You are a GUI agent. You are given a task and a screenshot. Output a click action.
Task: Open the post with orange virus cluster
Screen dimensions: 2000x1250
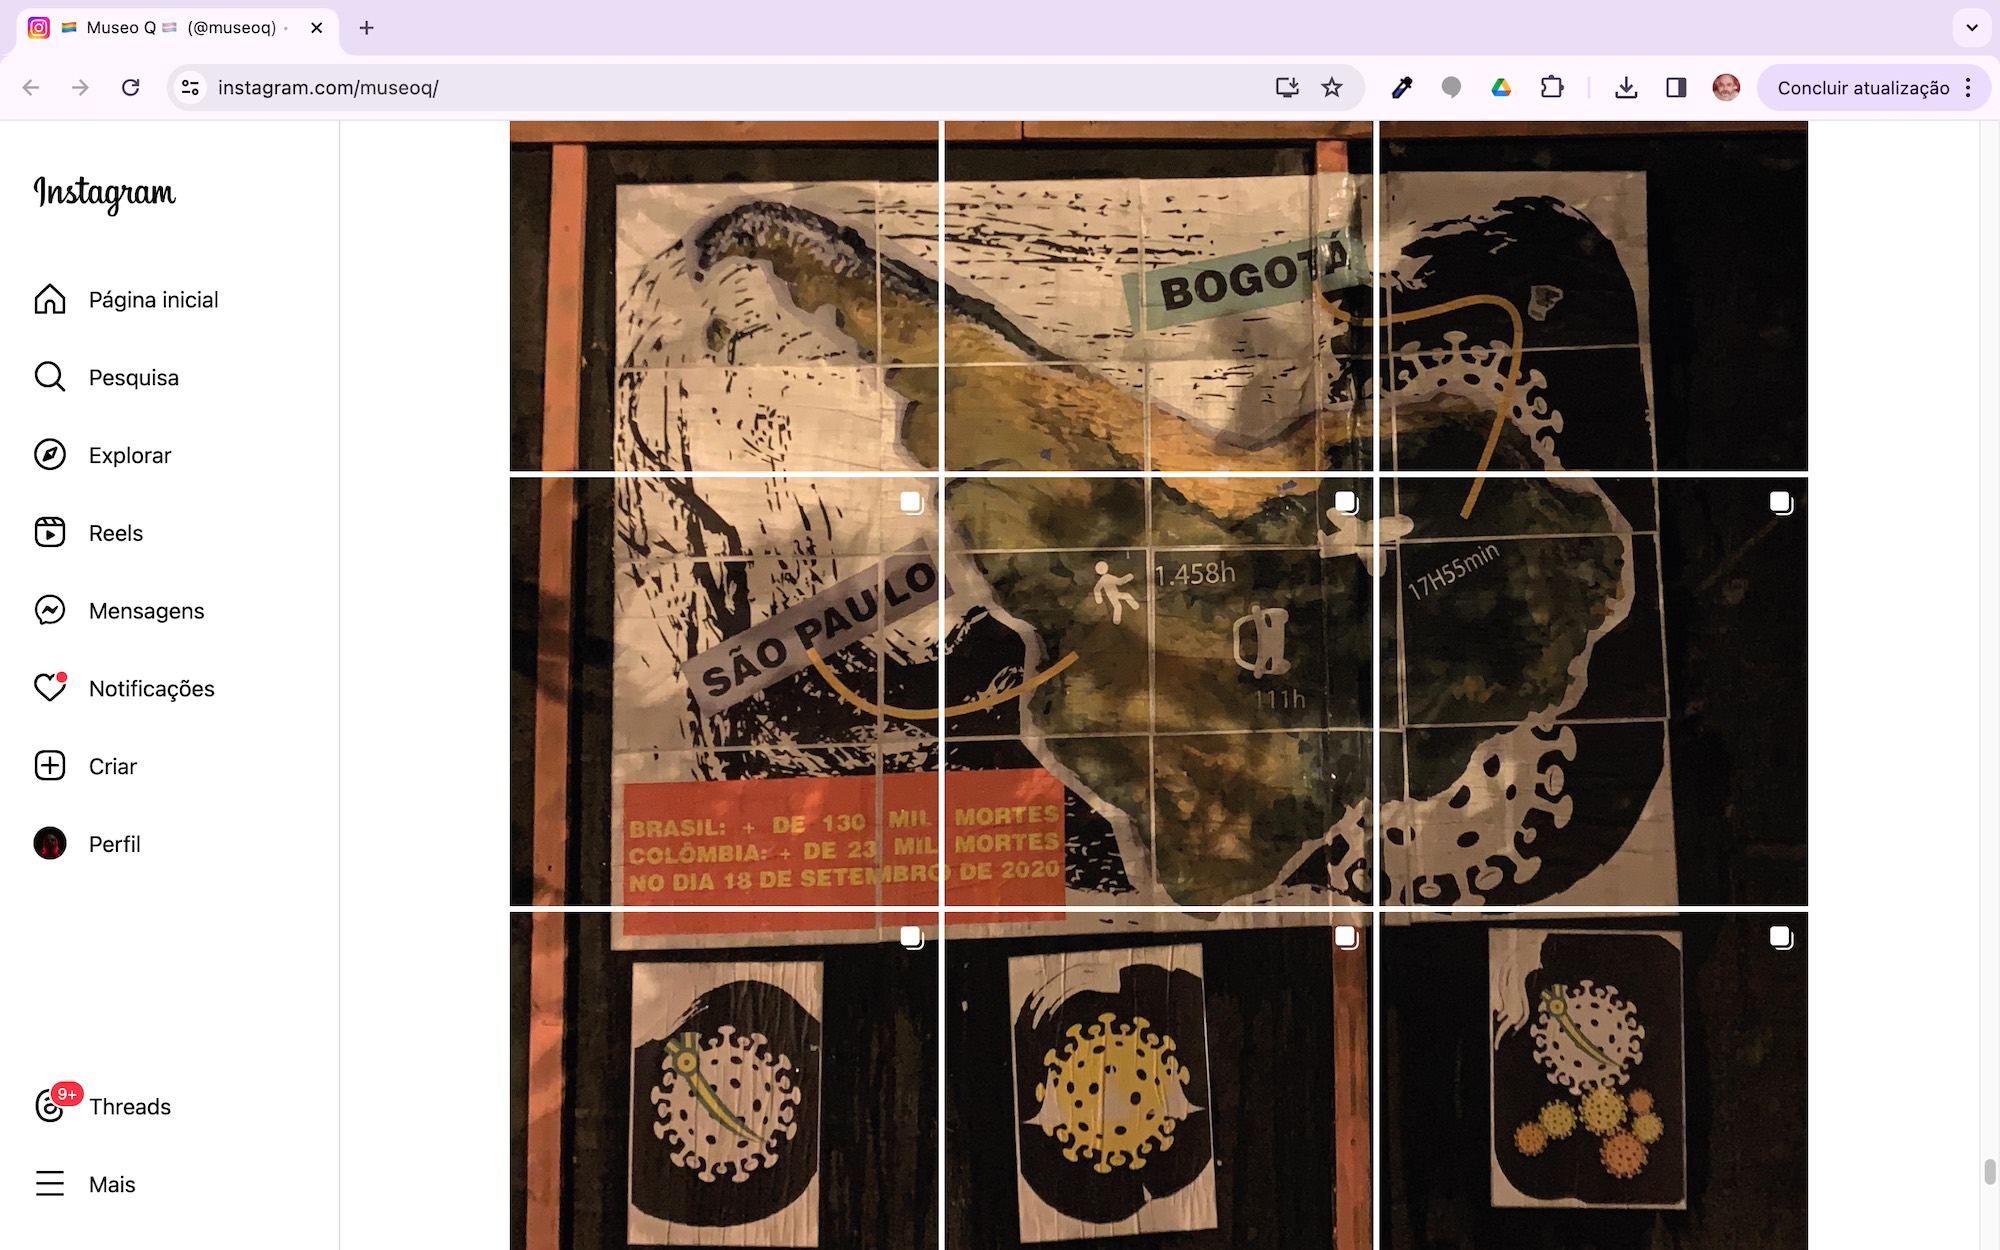[1593, 1081]
